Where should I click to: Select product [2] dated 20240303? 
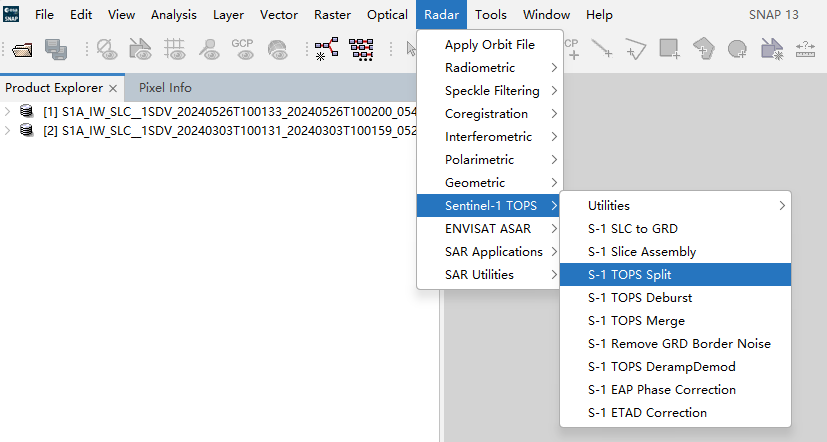coord(230,131)
